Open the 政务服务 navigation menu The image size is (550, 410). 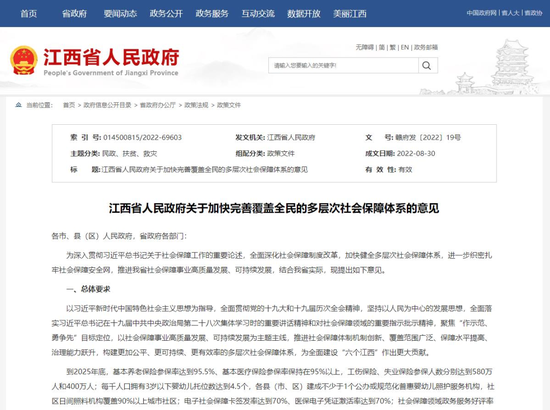point(212,14)
